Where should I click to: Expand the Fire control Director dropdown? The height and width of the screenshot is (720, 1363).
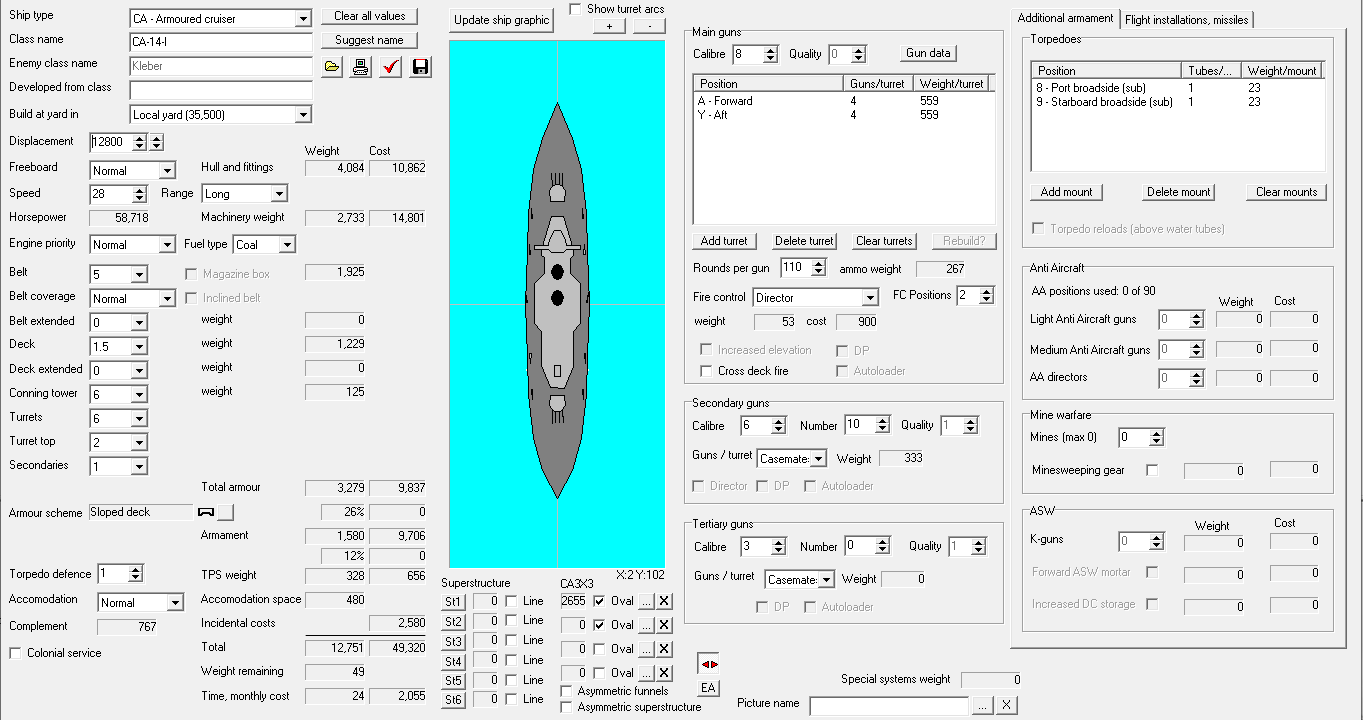869,298
